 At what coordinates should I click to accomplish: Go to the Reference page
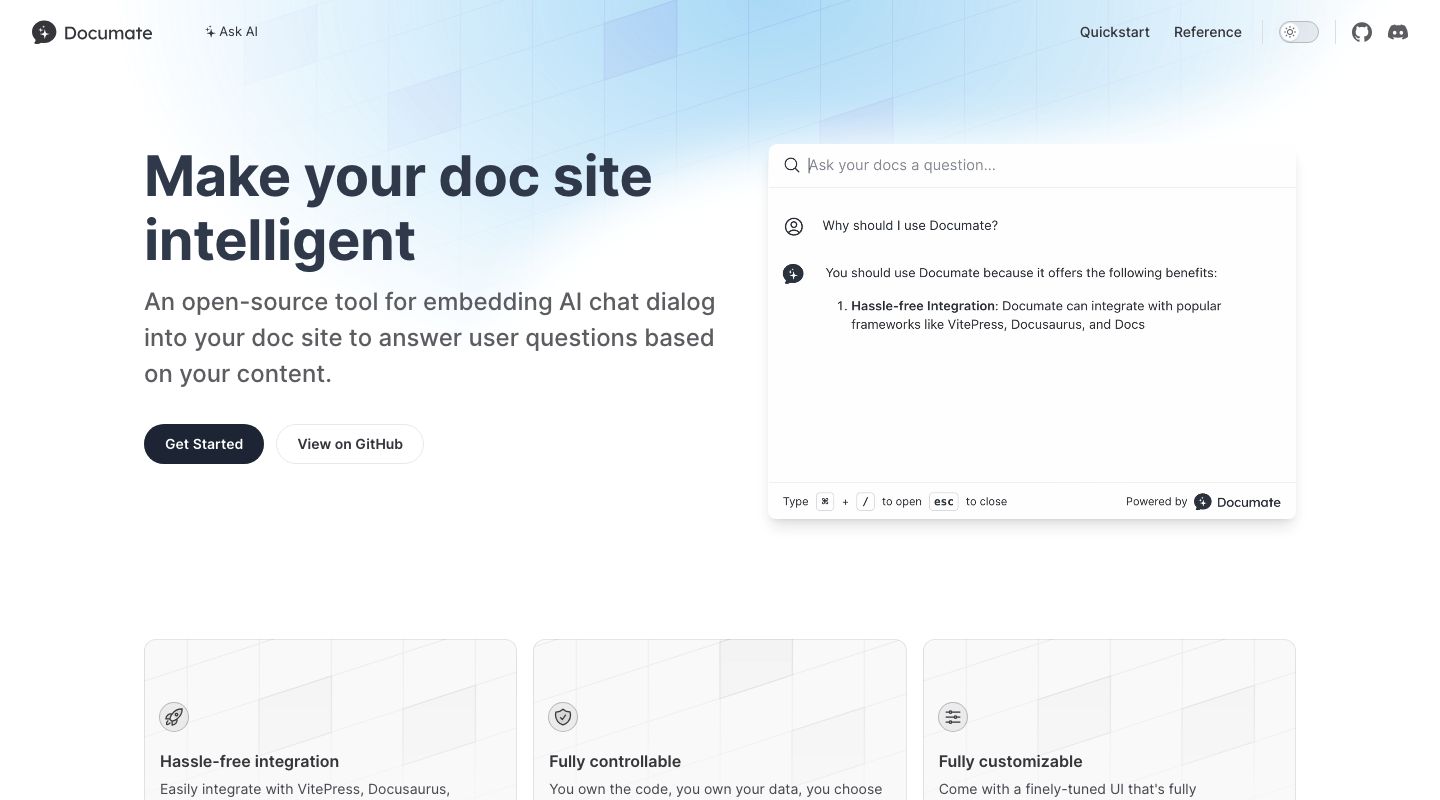[1207, 32]
